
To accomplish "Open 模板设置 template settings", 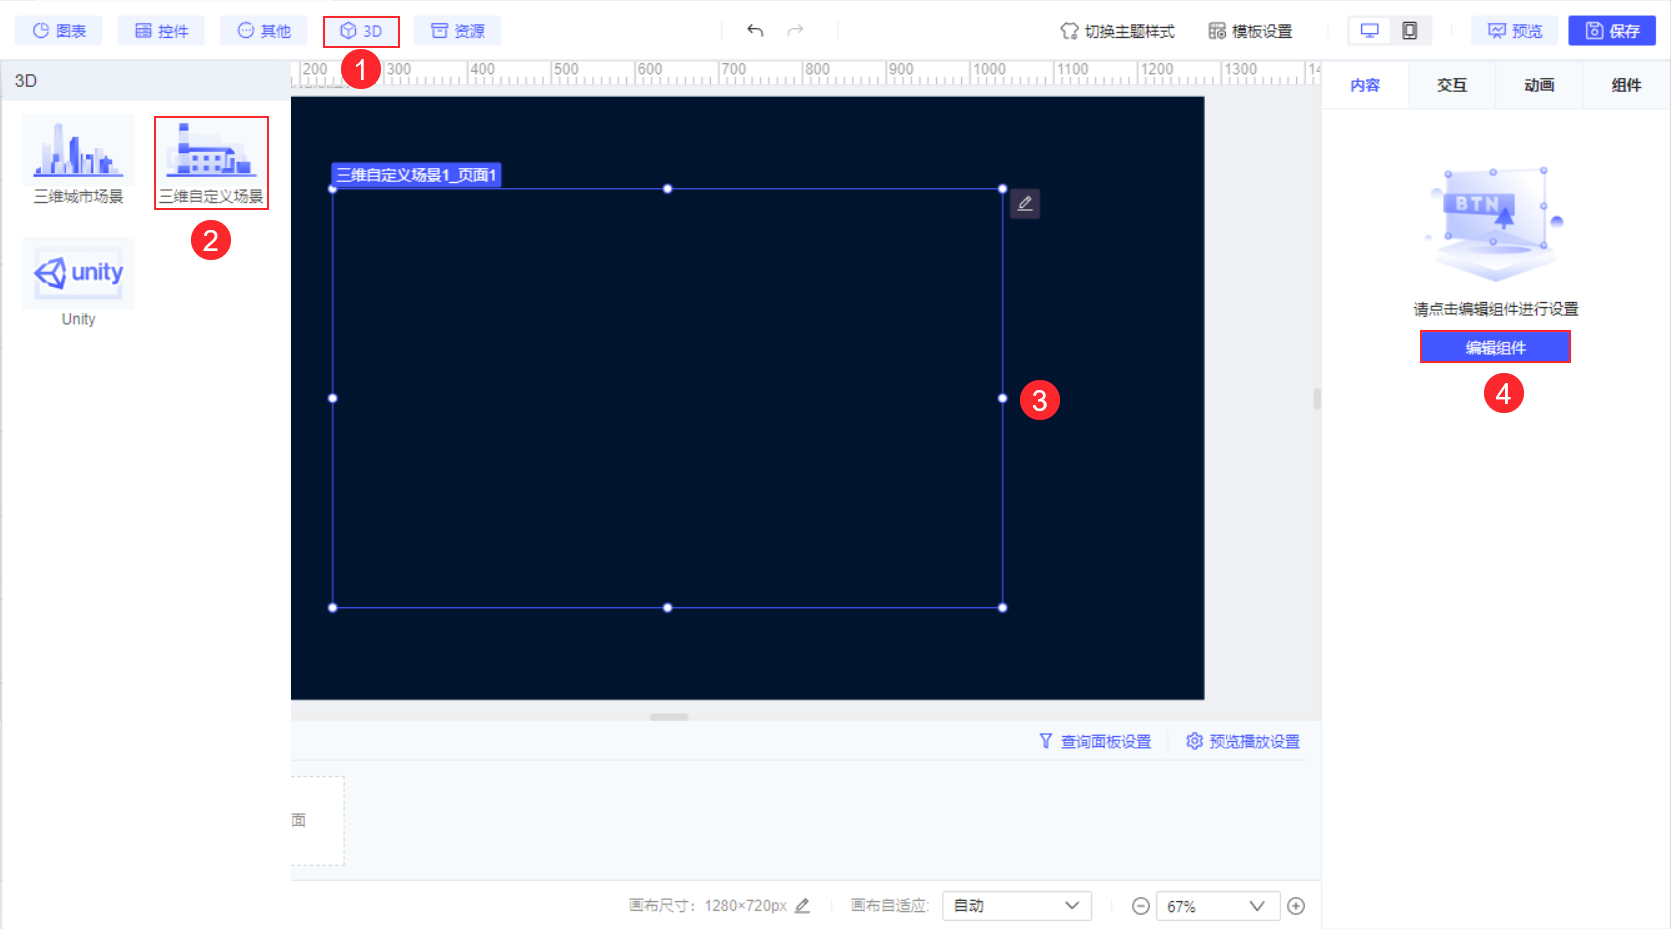I will pyautogui.click(x=1250, y=31).
